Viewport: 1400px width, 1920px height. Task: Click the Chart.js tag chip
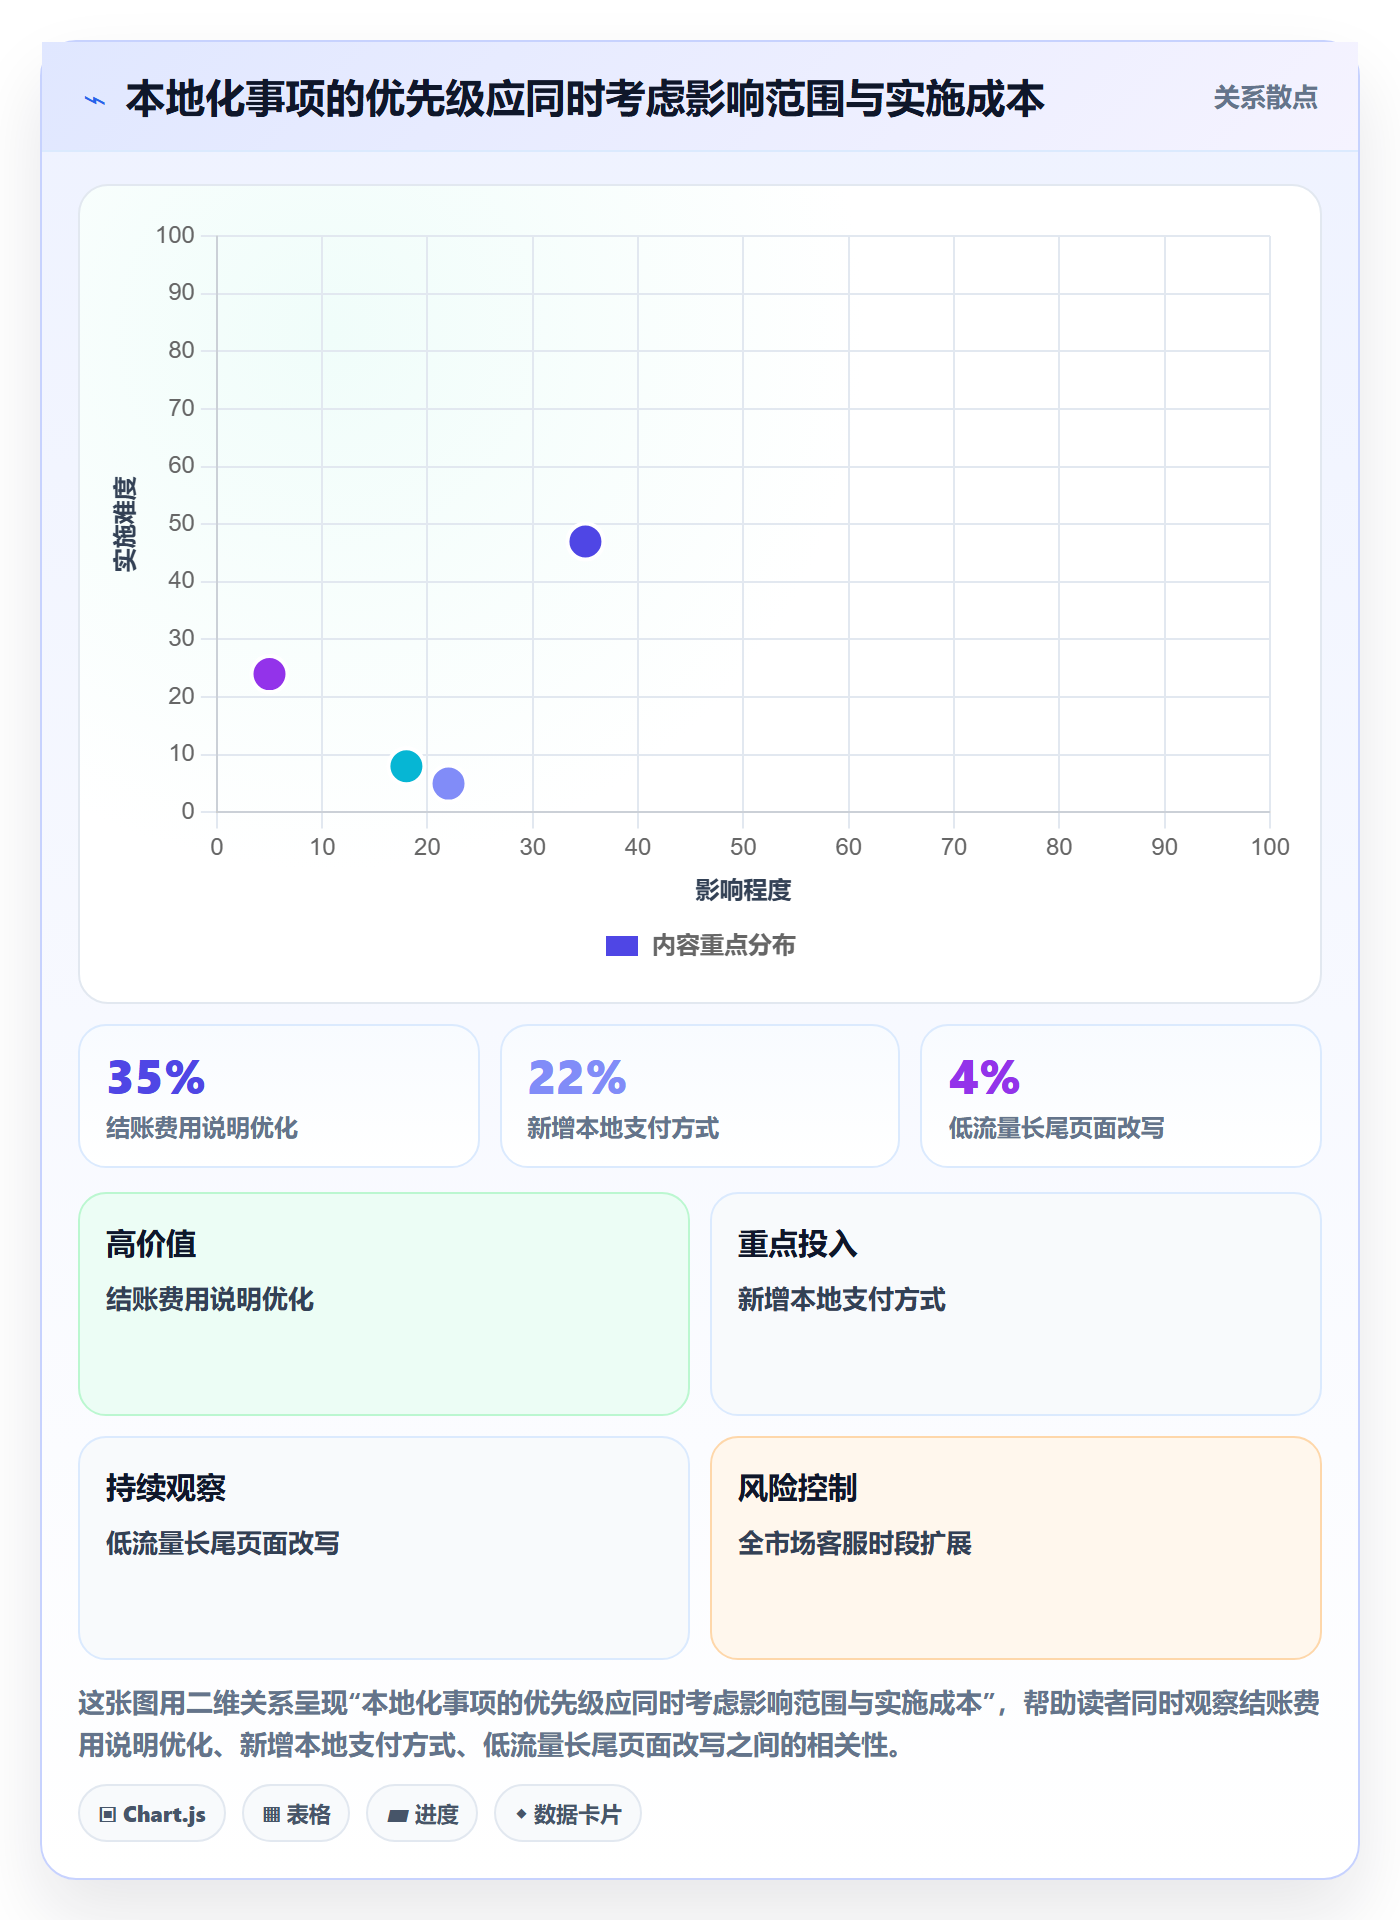point(152,1814)
